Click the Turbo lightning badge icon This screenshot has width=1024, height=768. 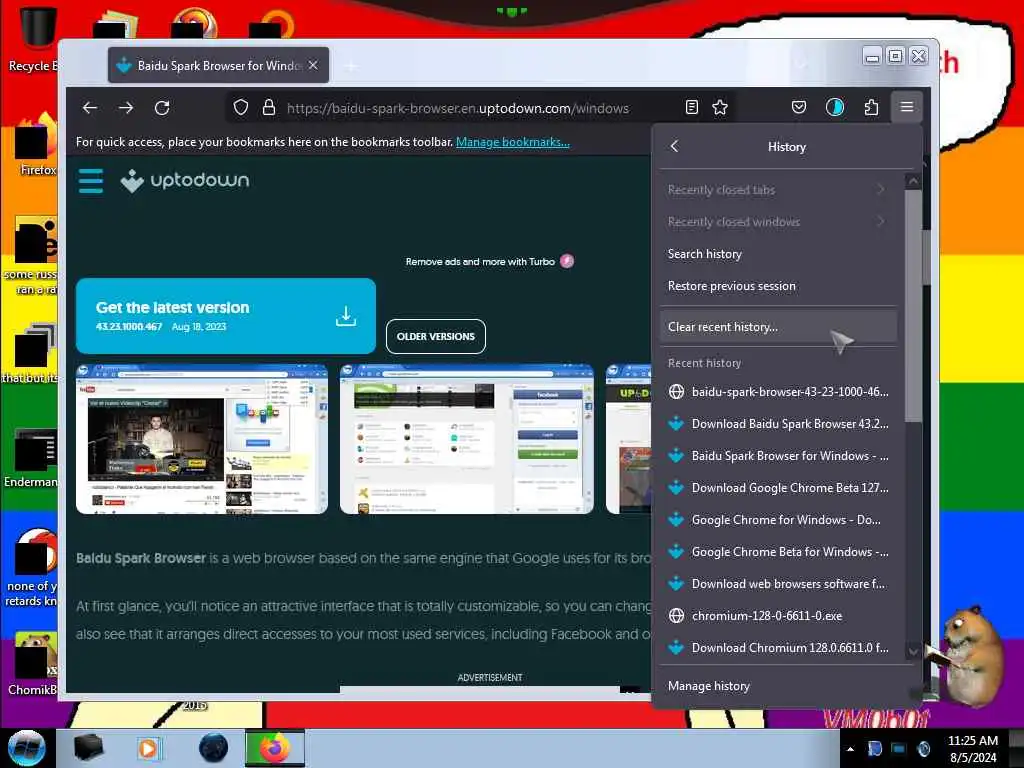click(x=567, y=261)
